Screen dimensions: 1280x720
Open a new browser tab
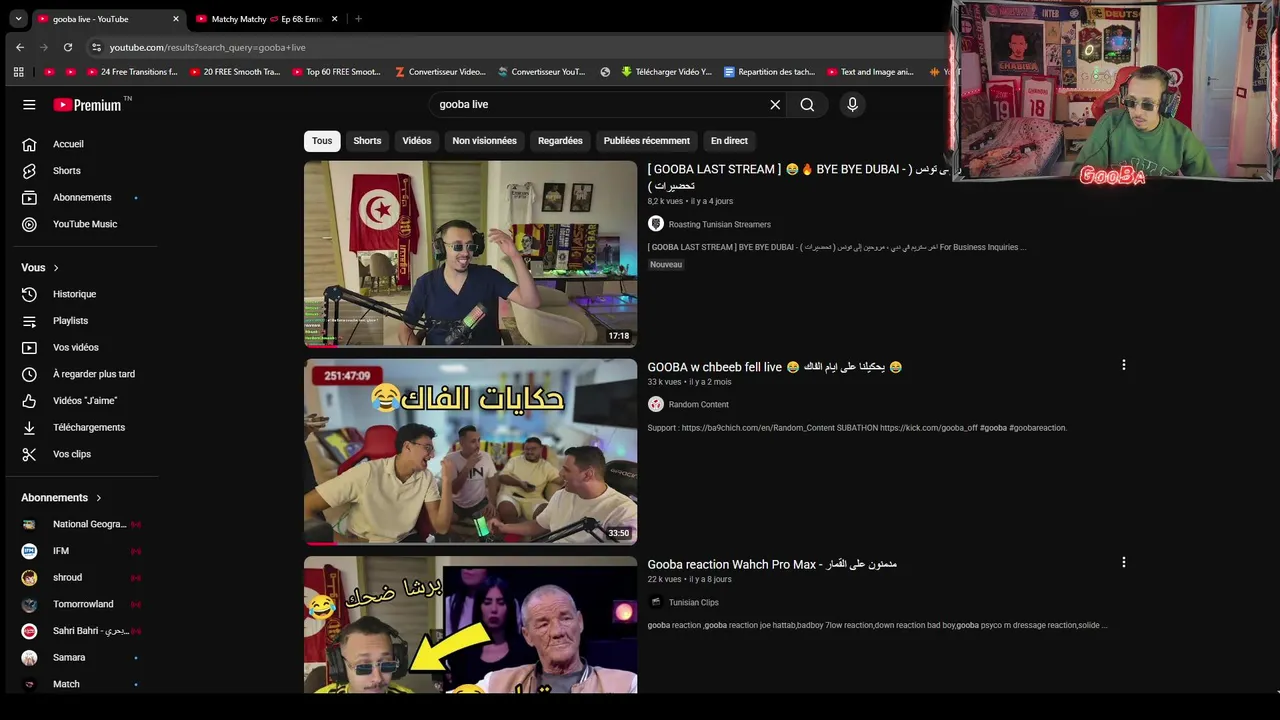[x=358, y=19]
